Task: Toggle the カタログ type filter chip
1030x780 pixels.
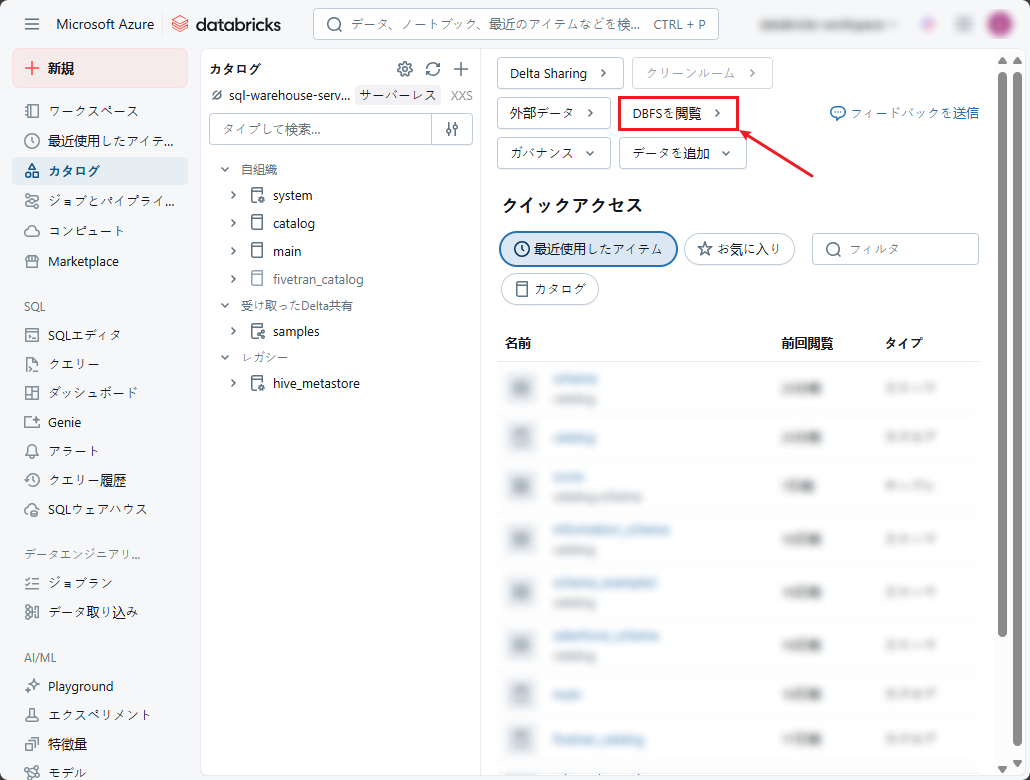Action: [x=549, y=289]
